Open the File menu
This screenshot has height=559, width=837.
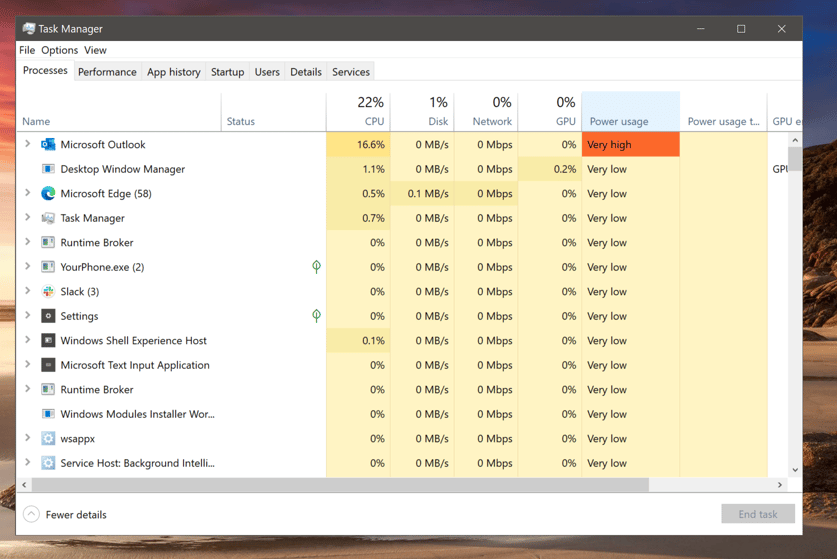pyautogui.click(x=27, y=50)
